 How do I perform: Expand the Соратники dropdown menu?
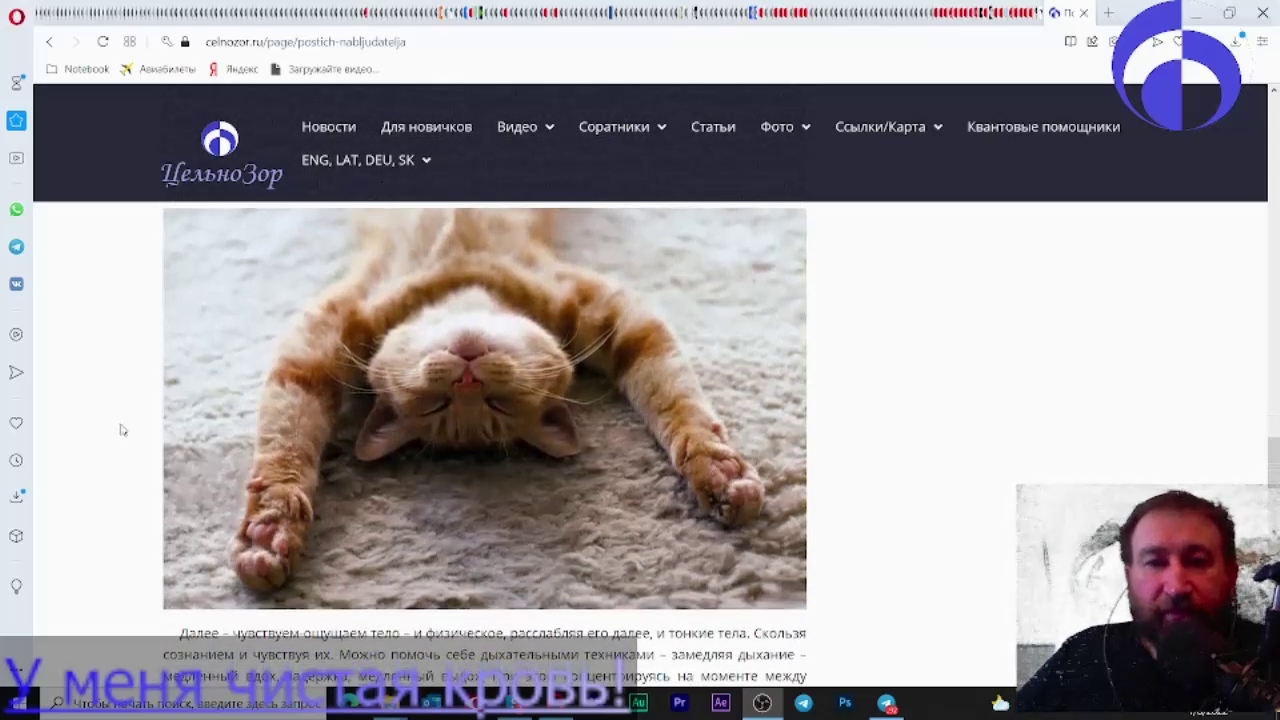coord(621,127)
